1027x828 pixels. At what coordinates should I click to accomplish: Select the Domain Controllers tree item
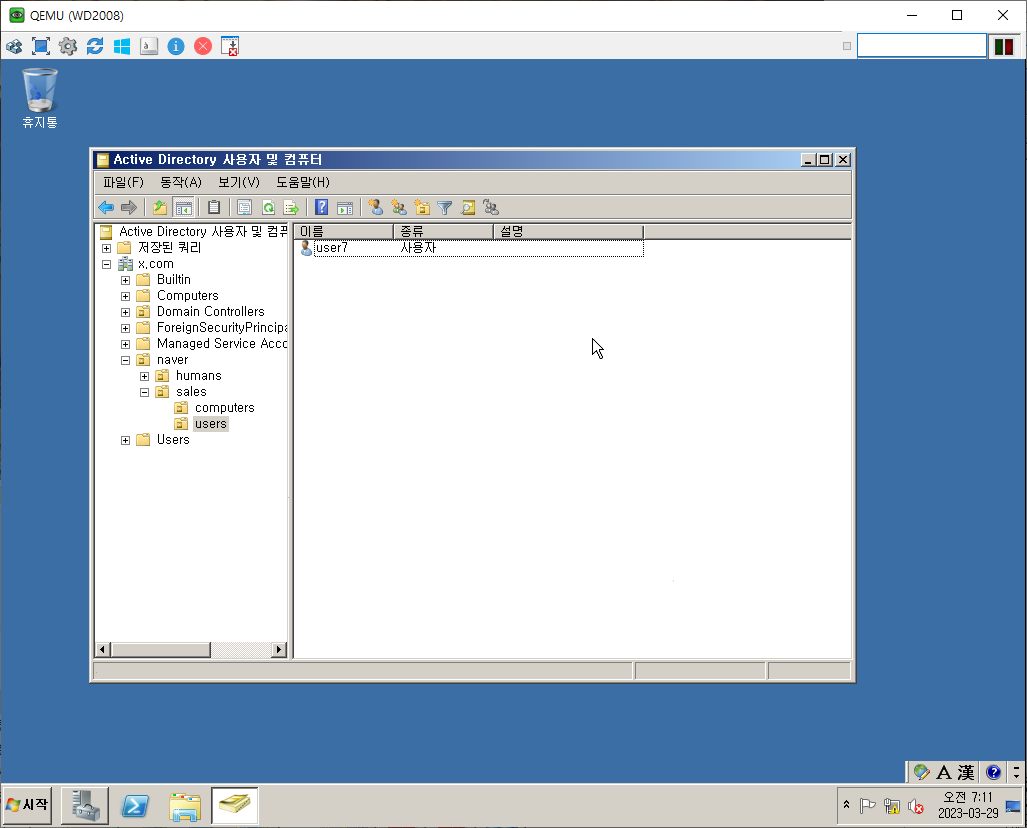[x=210, y=312]
